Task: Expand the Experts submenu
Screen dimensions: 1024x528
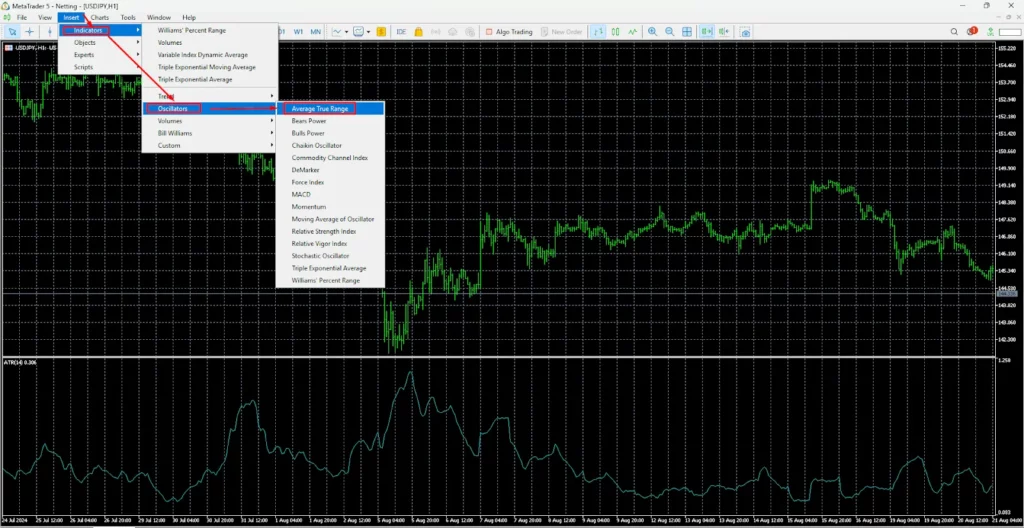Action: point(101,55)
